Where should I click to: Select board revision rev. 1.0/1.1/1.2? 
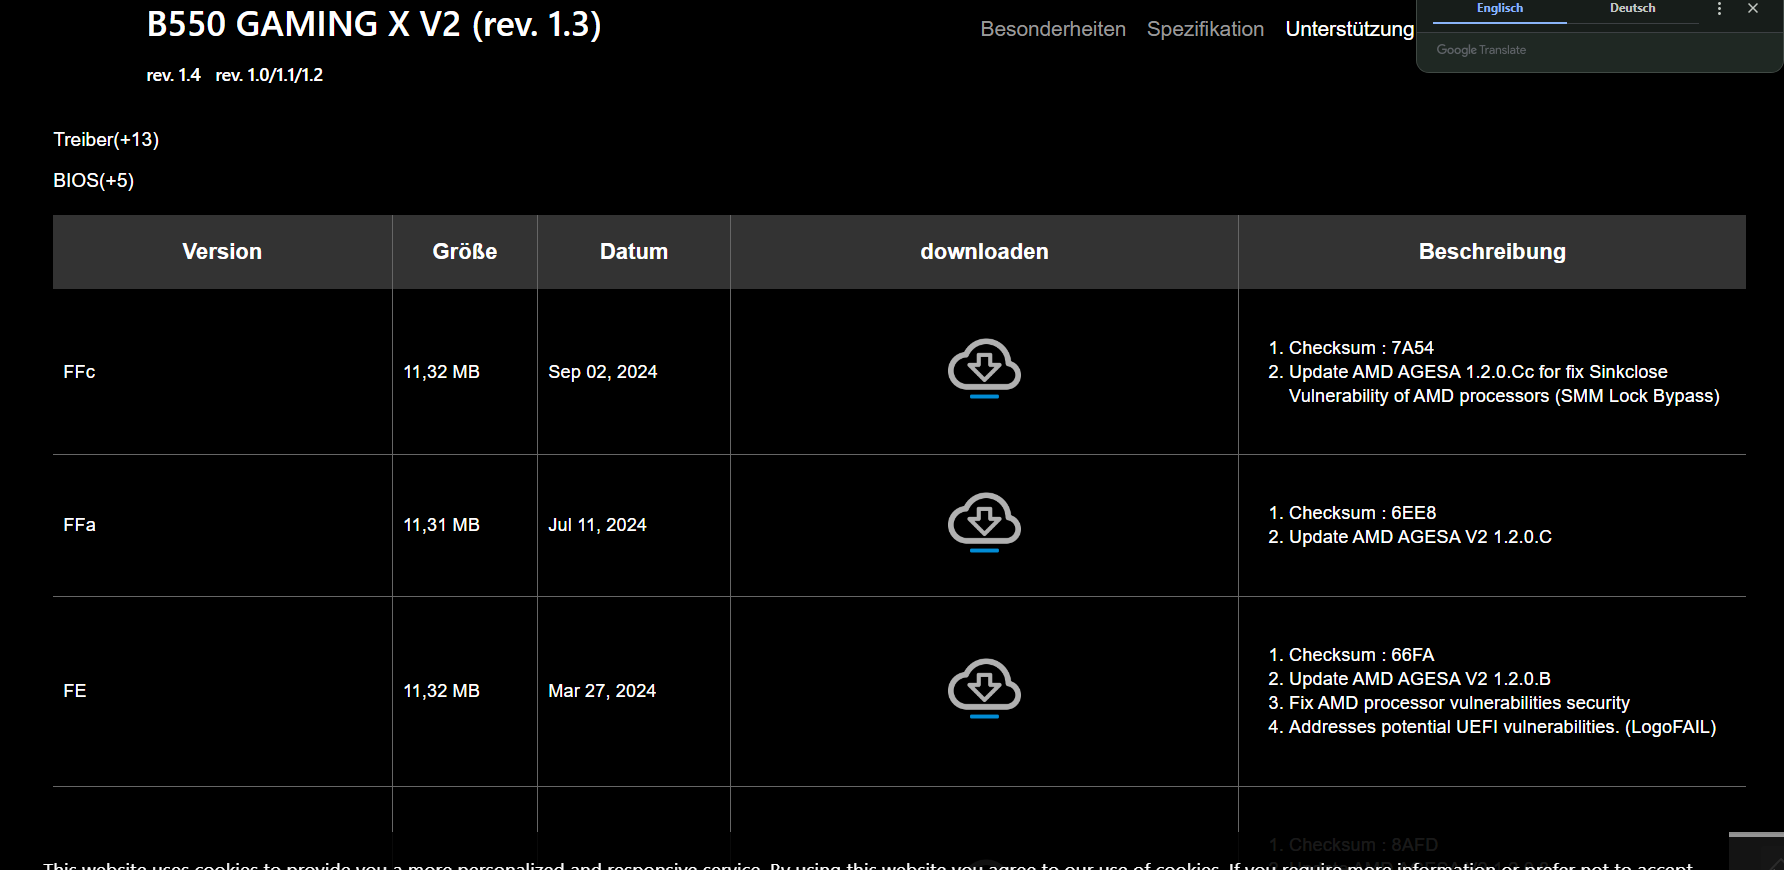(269, 75)
